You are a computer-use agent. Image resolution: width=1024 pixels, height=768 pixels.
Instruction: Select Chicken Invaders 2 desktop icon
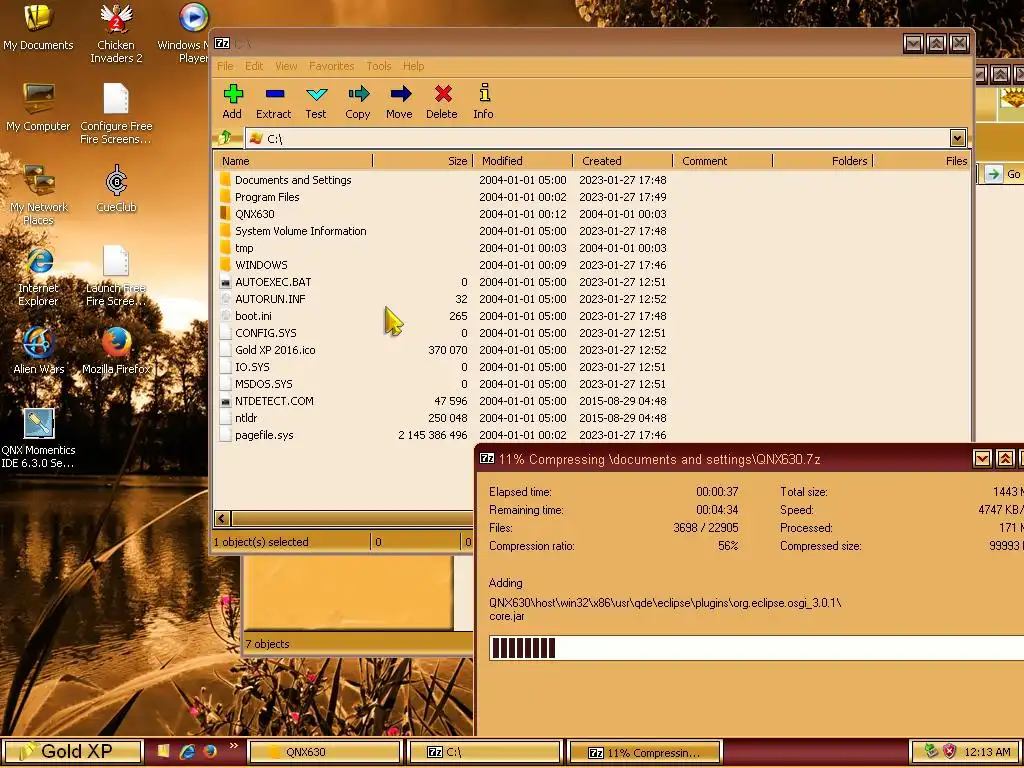click(x=116, y=34)
